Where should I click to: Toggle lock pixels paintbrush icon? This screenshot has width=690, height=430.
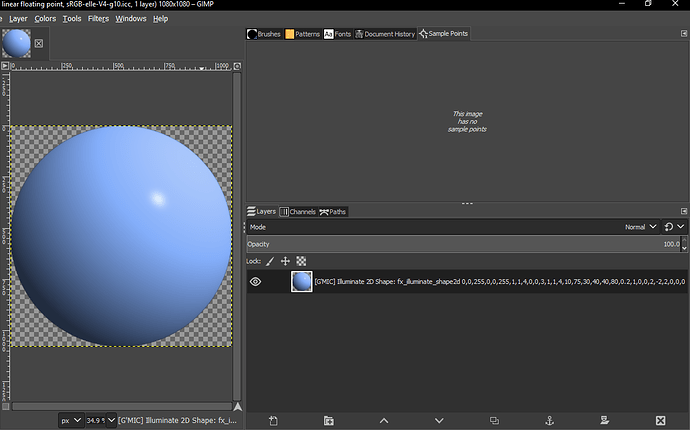click(x=270, y=260)
